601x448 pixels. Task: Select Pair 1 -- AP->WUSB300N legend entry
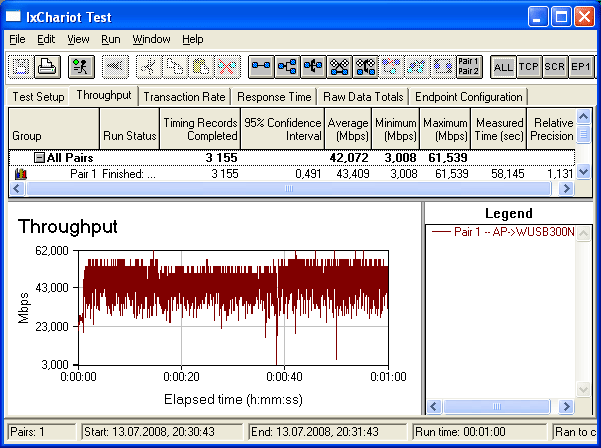(503, 232)
